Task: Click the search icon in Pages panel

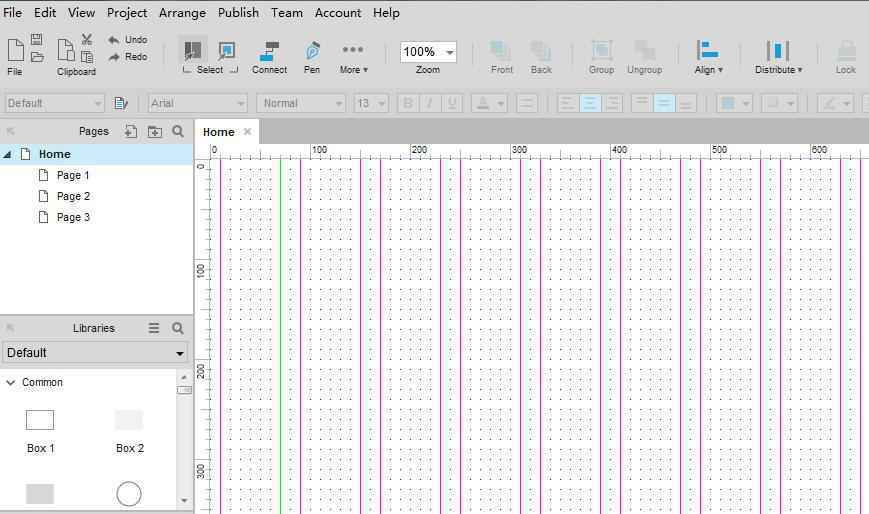Action: [x=178, y=131]
